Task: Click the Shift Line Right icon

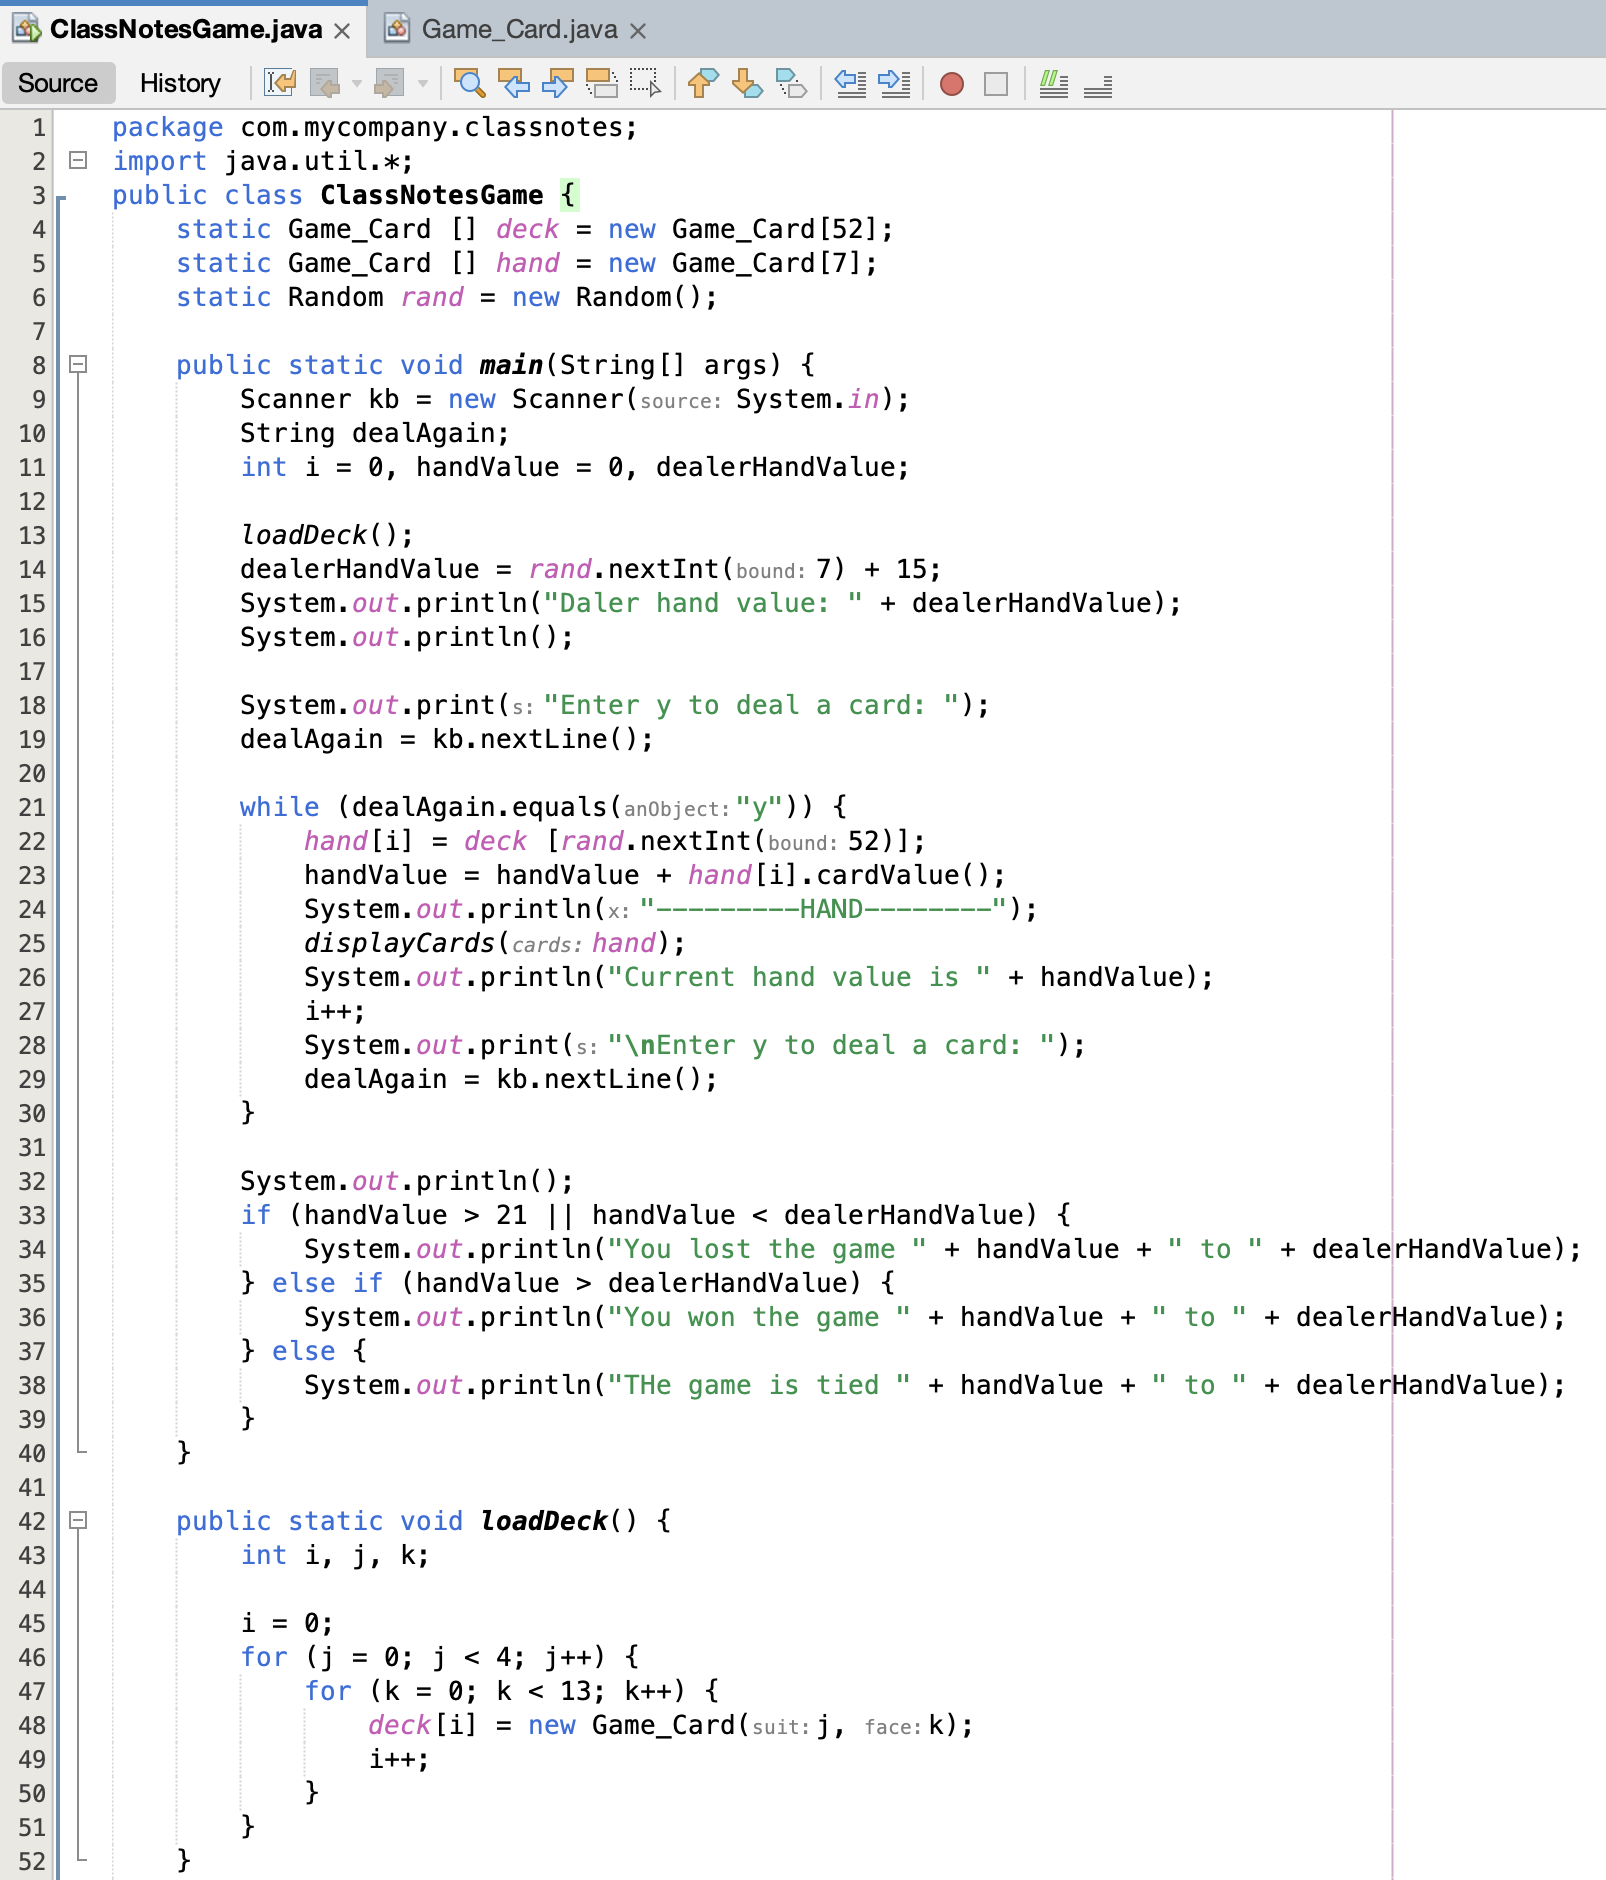Action: click(892, 84)
